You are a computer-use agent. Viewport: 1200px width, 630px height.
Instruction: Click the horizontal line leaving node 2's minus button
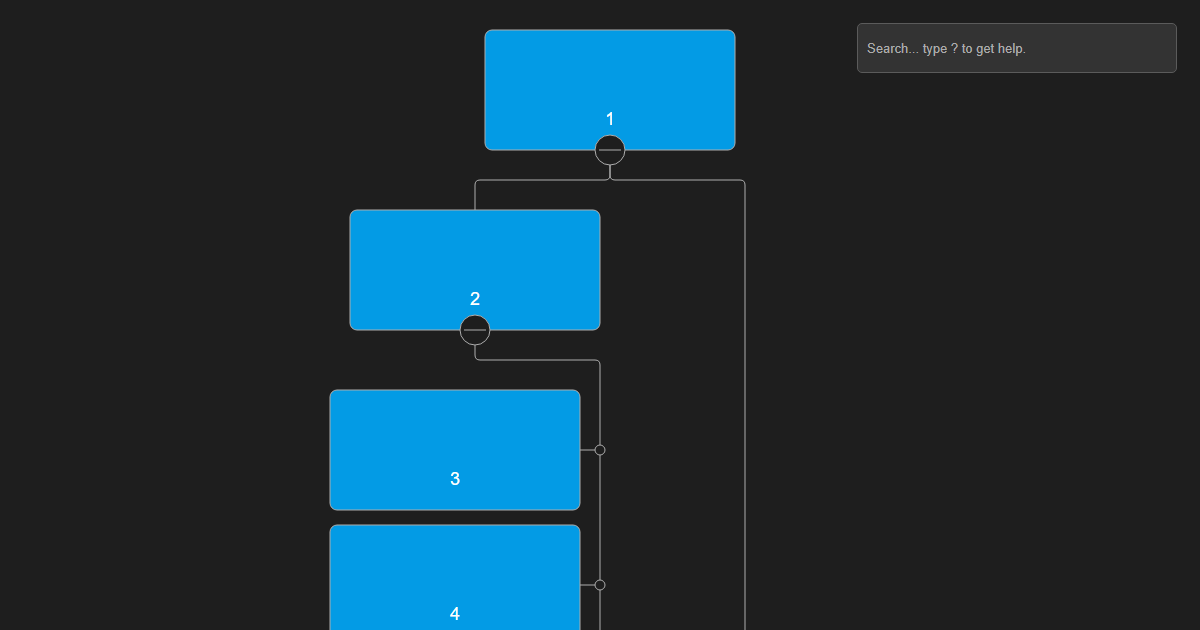540,360
